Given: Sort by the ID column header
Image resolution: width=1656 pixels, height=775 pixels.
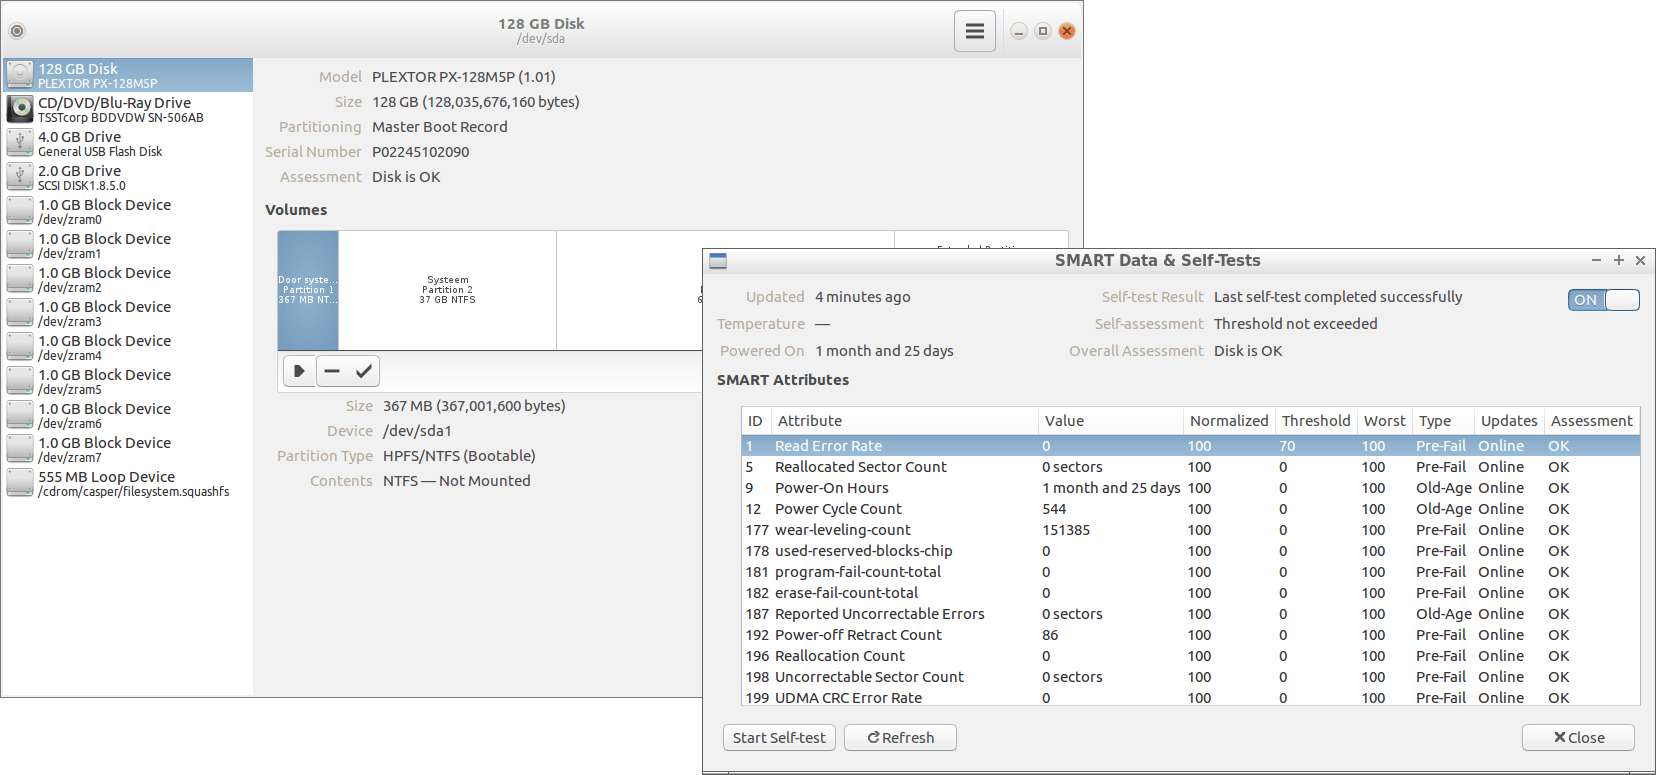Looking at the screenshot, I should click(x=756, y=421).
